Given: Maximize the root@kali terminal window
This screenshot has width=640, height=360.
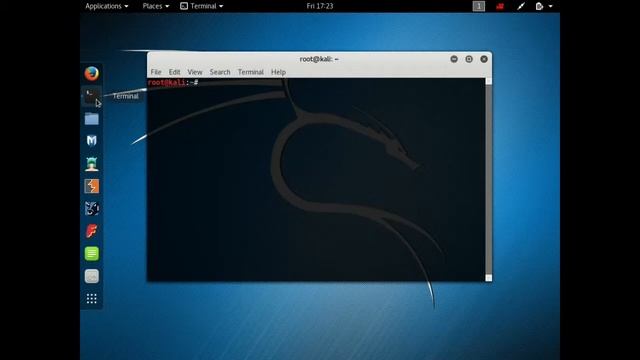Looking at the screenshot, I should pos(469,59).
